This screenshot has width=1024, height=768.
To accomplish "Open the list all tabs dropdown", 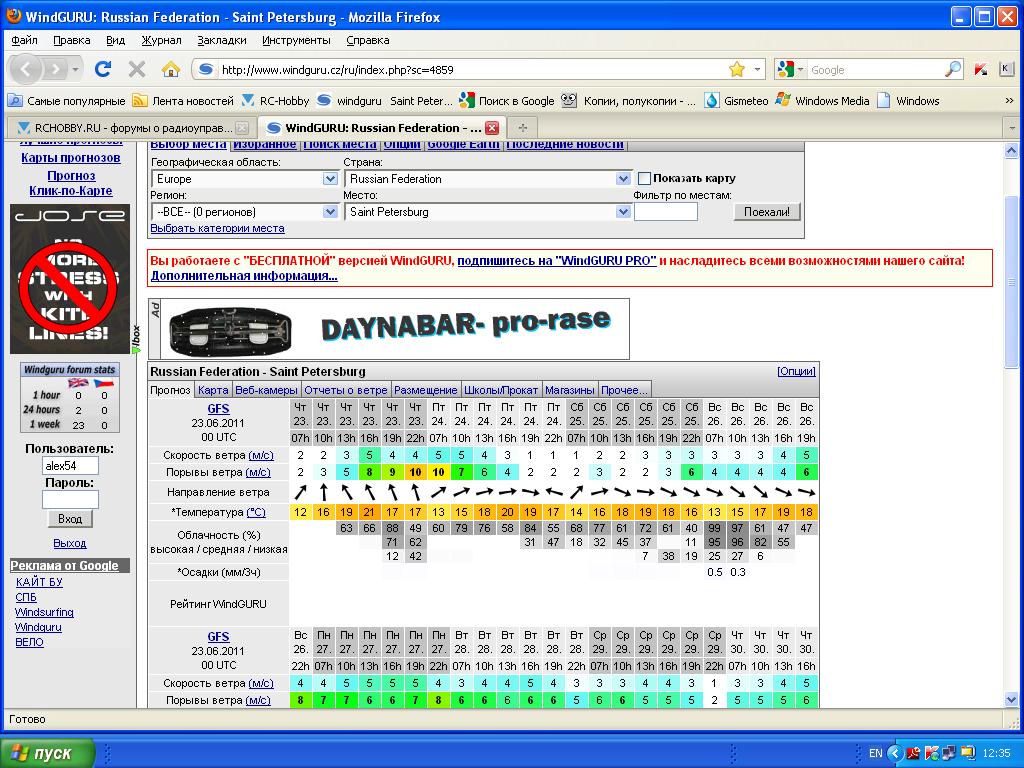I will tap(1012, 128).
